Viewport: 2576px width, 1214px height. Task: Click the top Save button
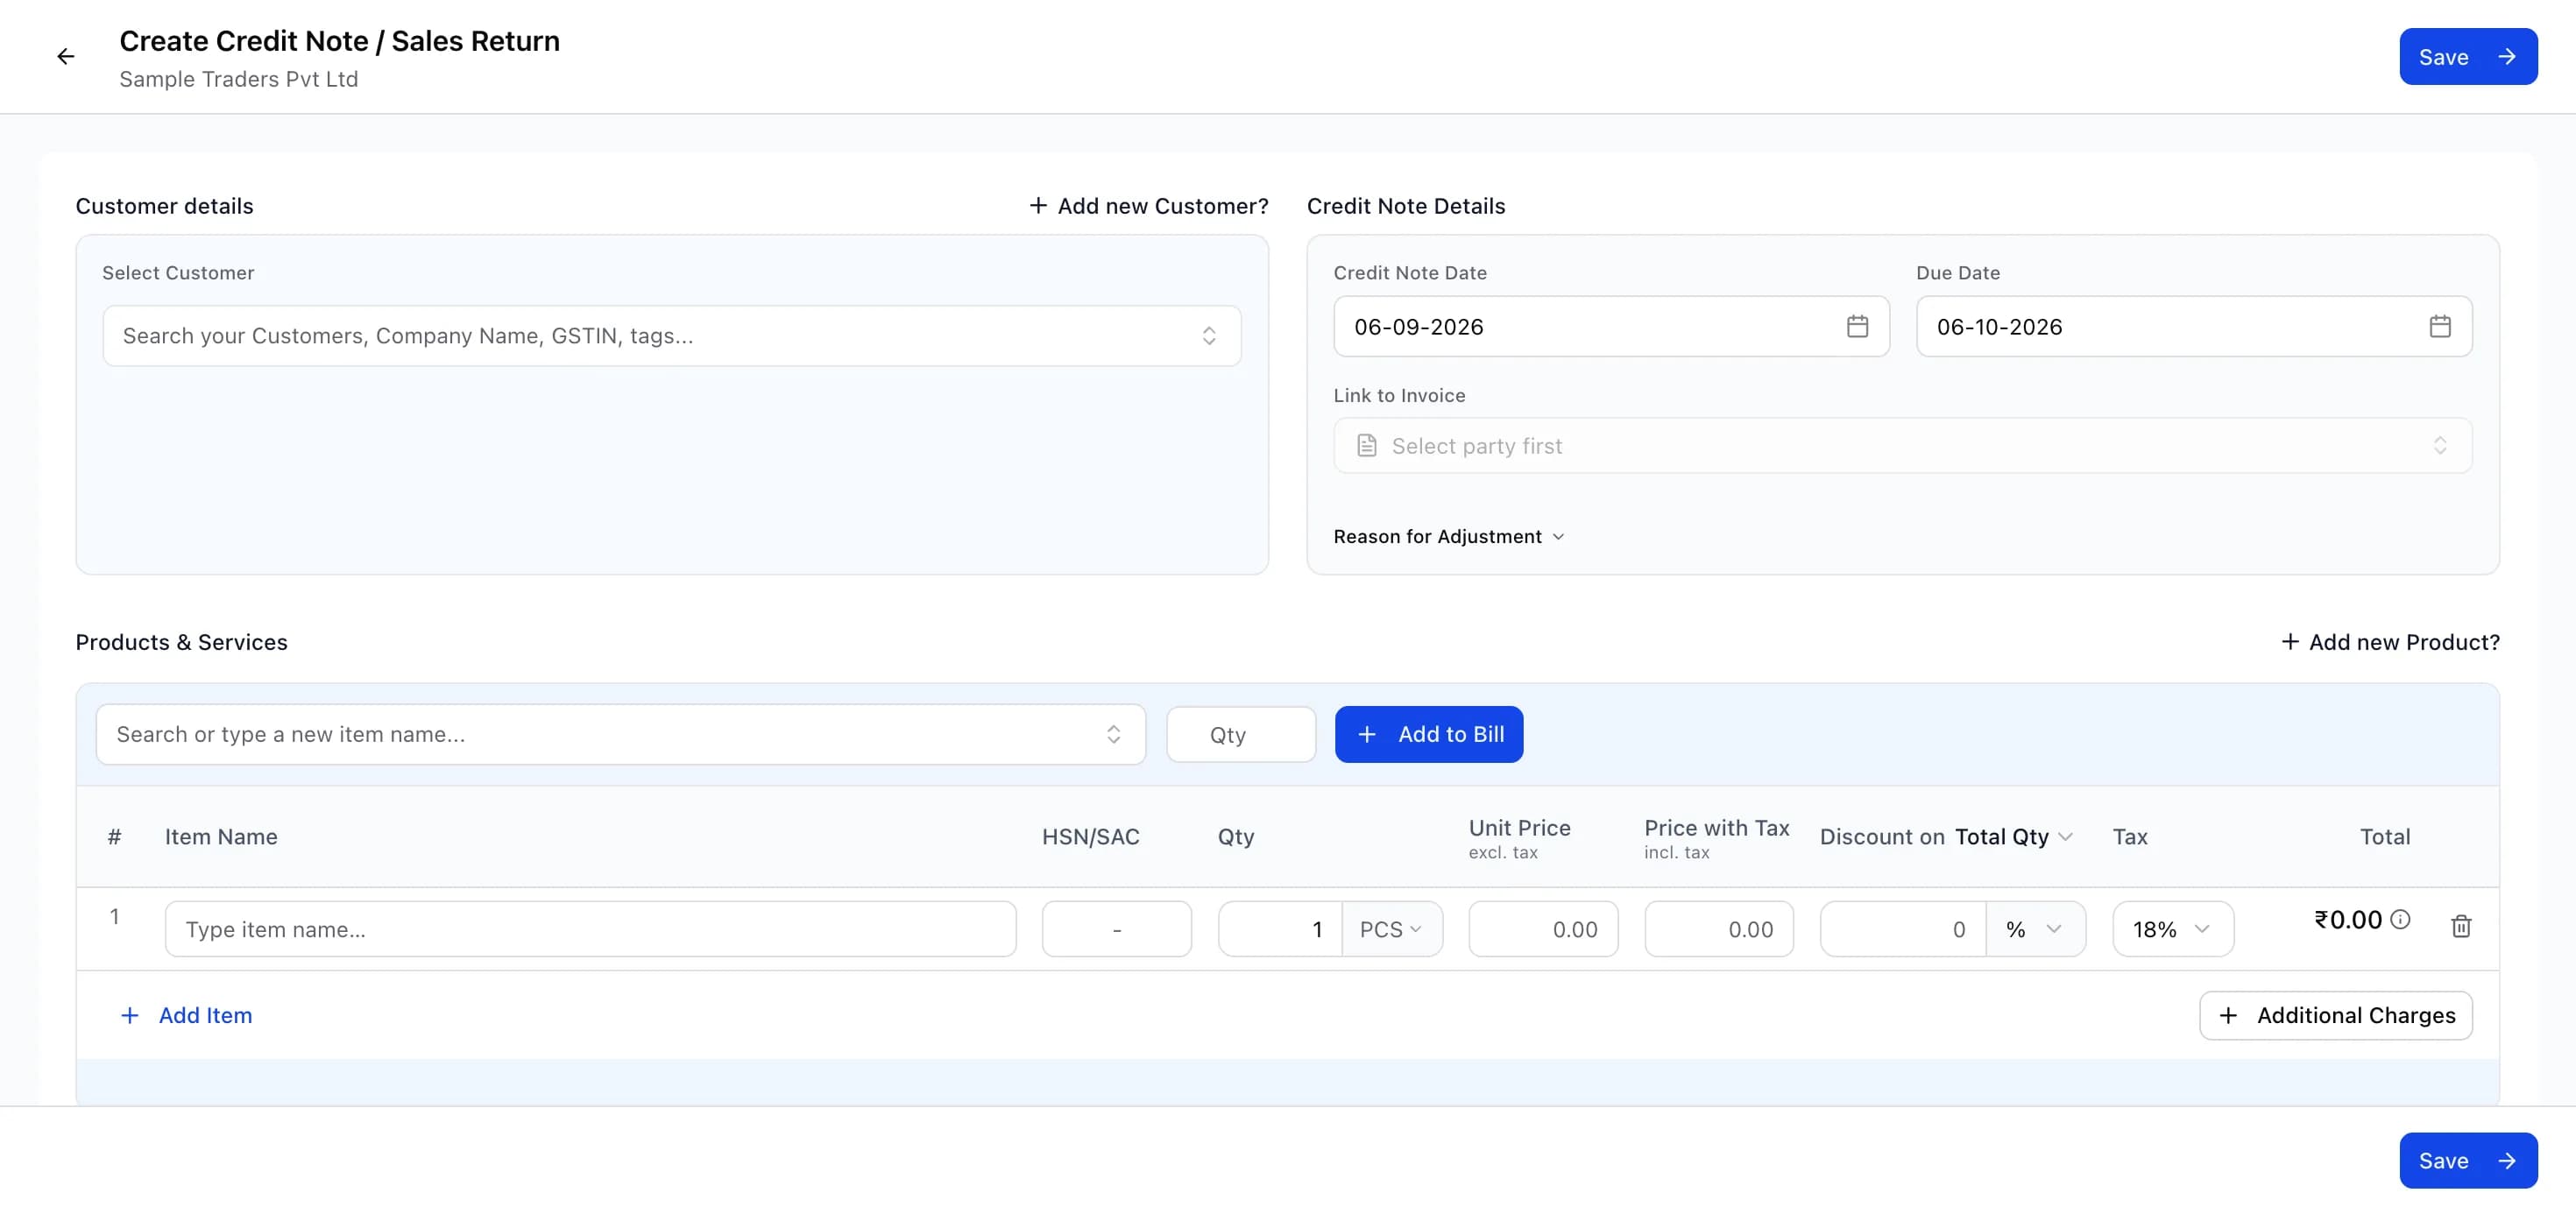click(2468, 57)
